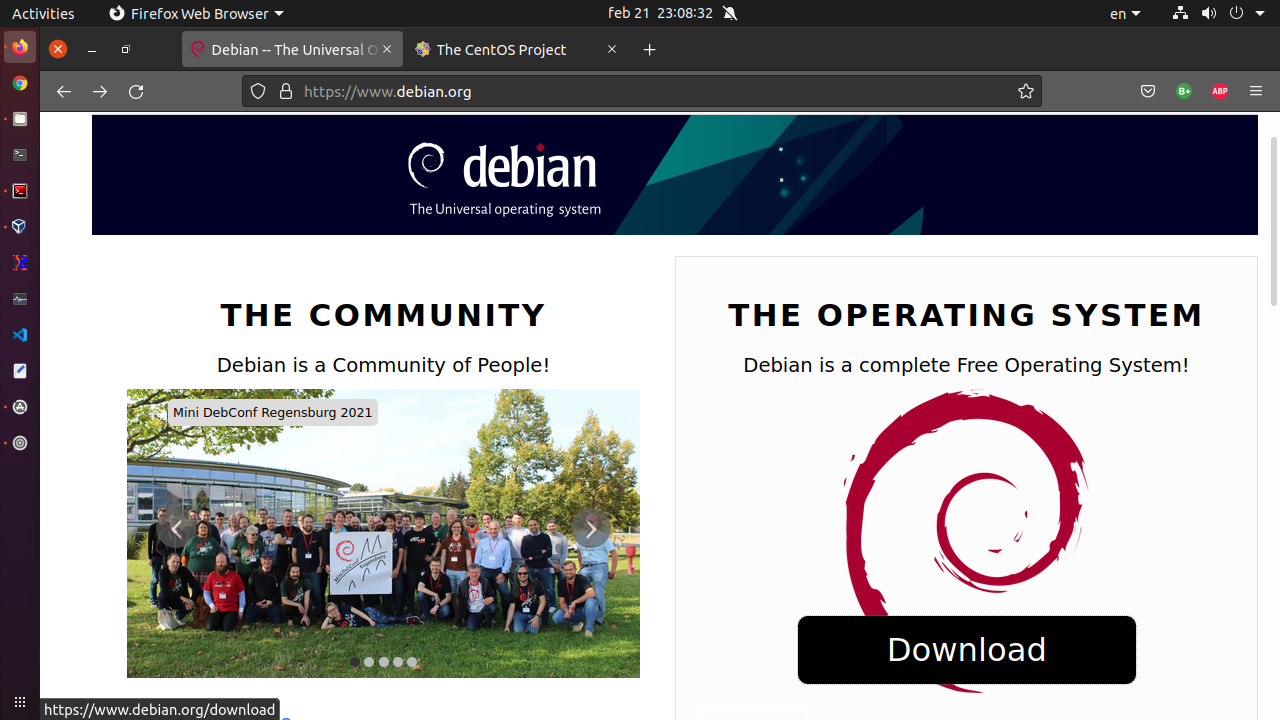The width and height of the screenshot is (1280, 720).
Task: Open the Activities overview
Action: click(43, 13)
